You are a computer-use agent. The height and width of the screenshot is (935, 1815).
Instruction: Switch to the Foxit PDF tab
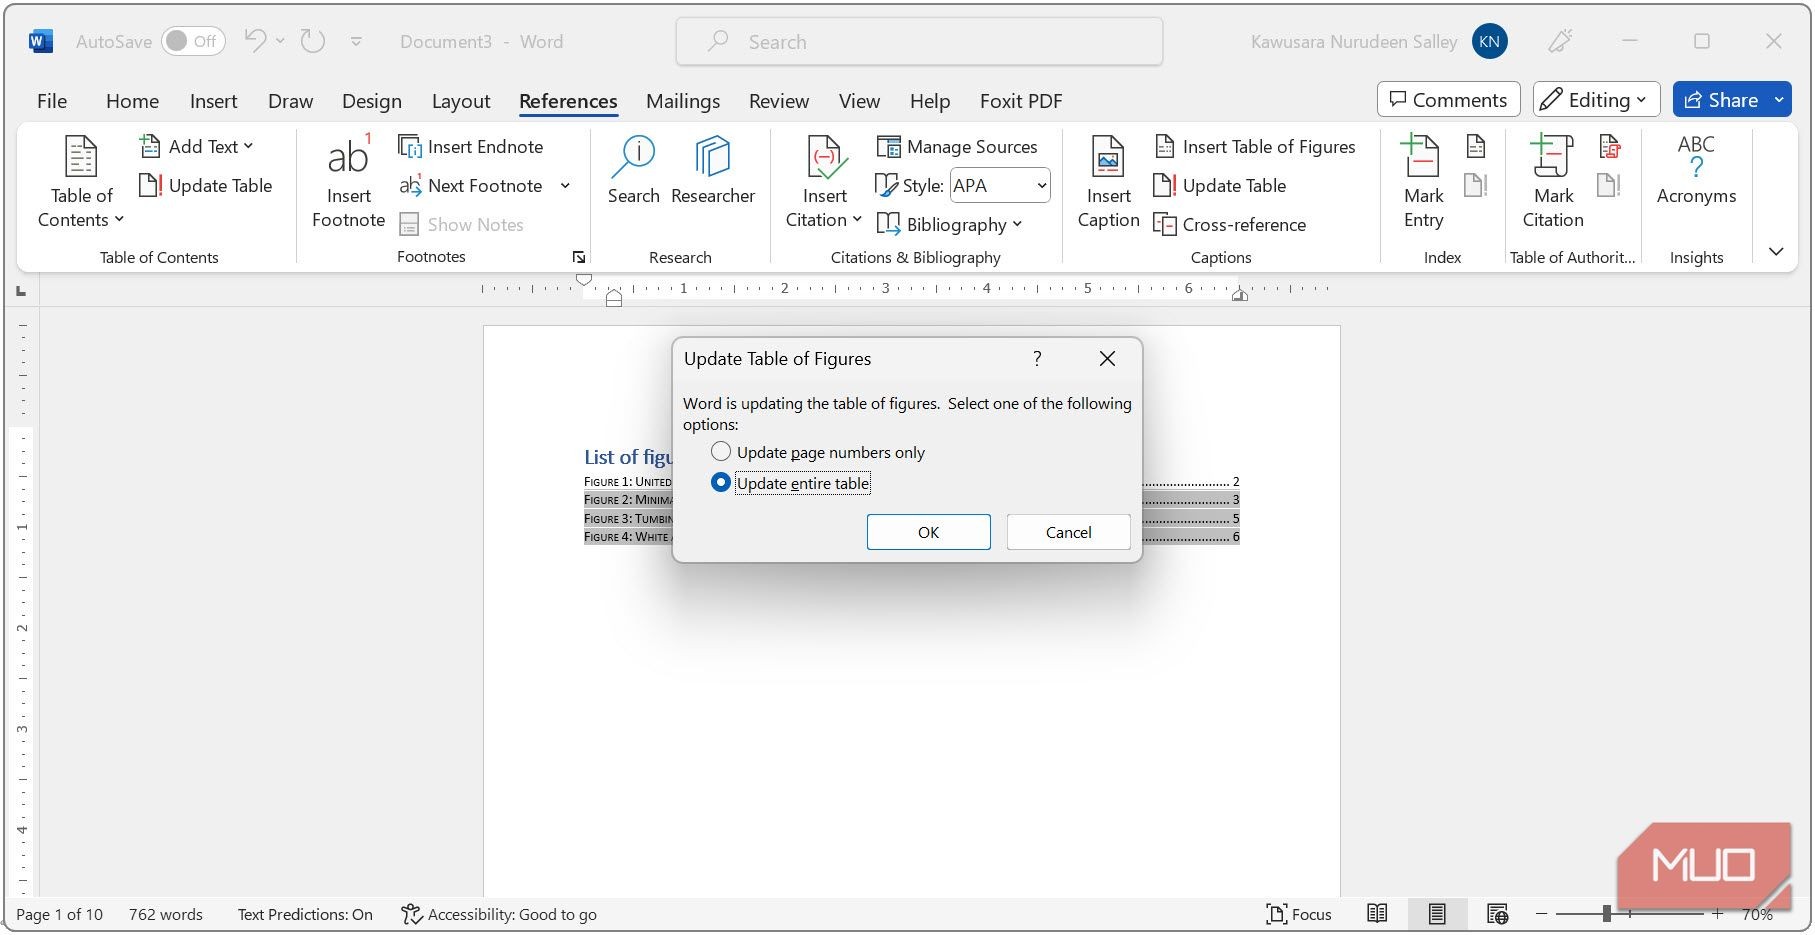pyautogui.click(x=1021, y=101)
